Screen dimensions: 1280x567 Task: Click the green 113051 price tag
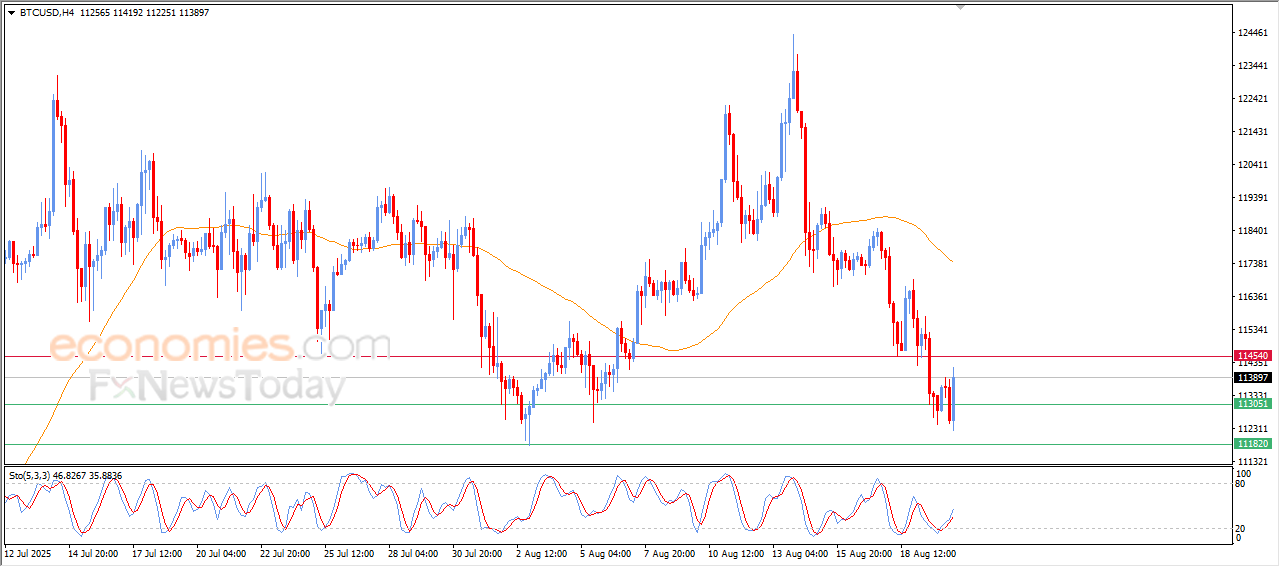pyautogui.click(x=1253, y=404)
